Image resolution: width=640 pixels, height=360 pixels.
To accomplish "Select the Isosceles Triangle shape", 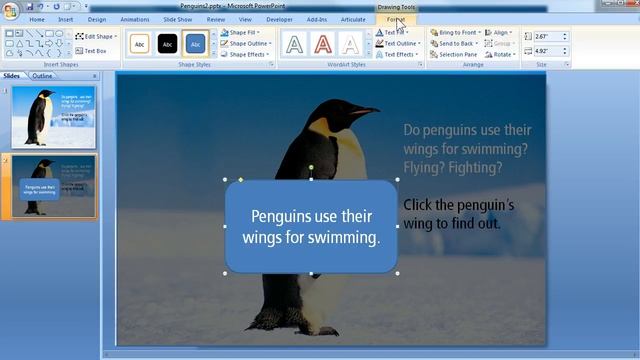I will pyautogui.click(x=19, y=43).
